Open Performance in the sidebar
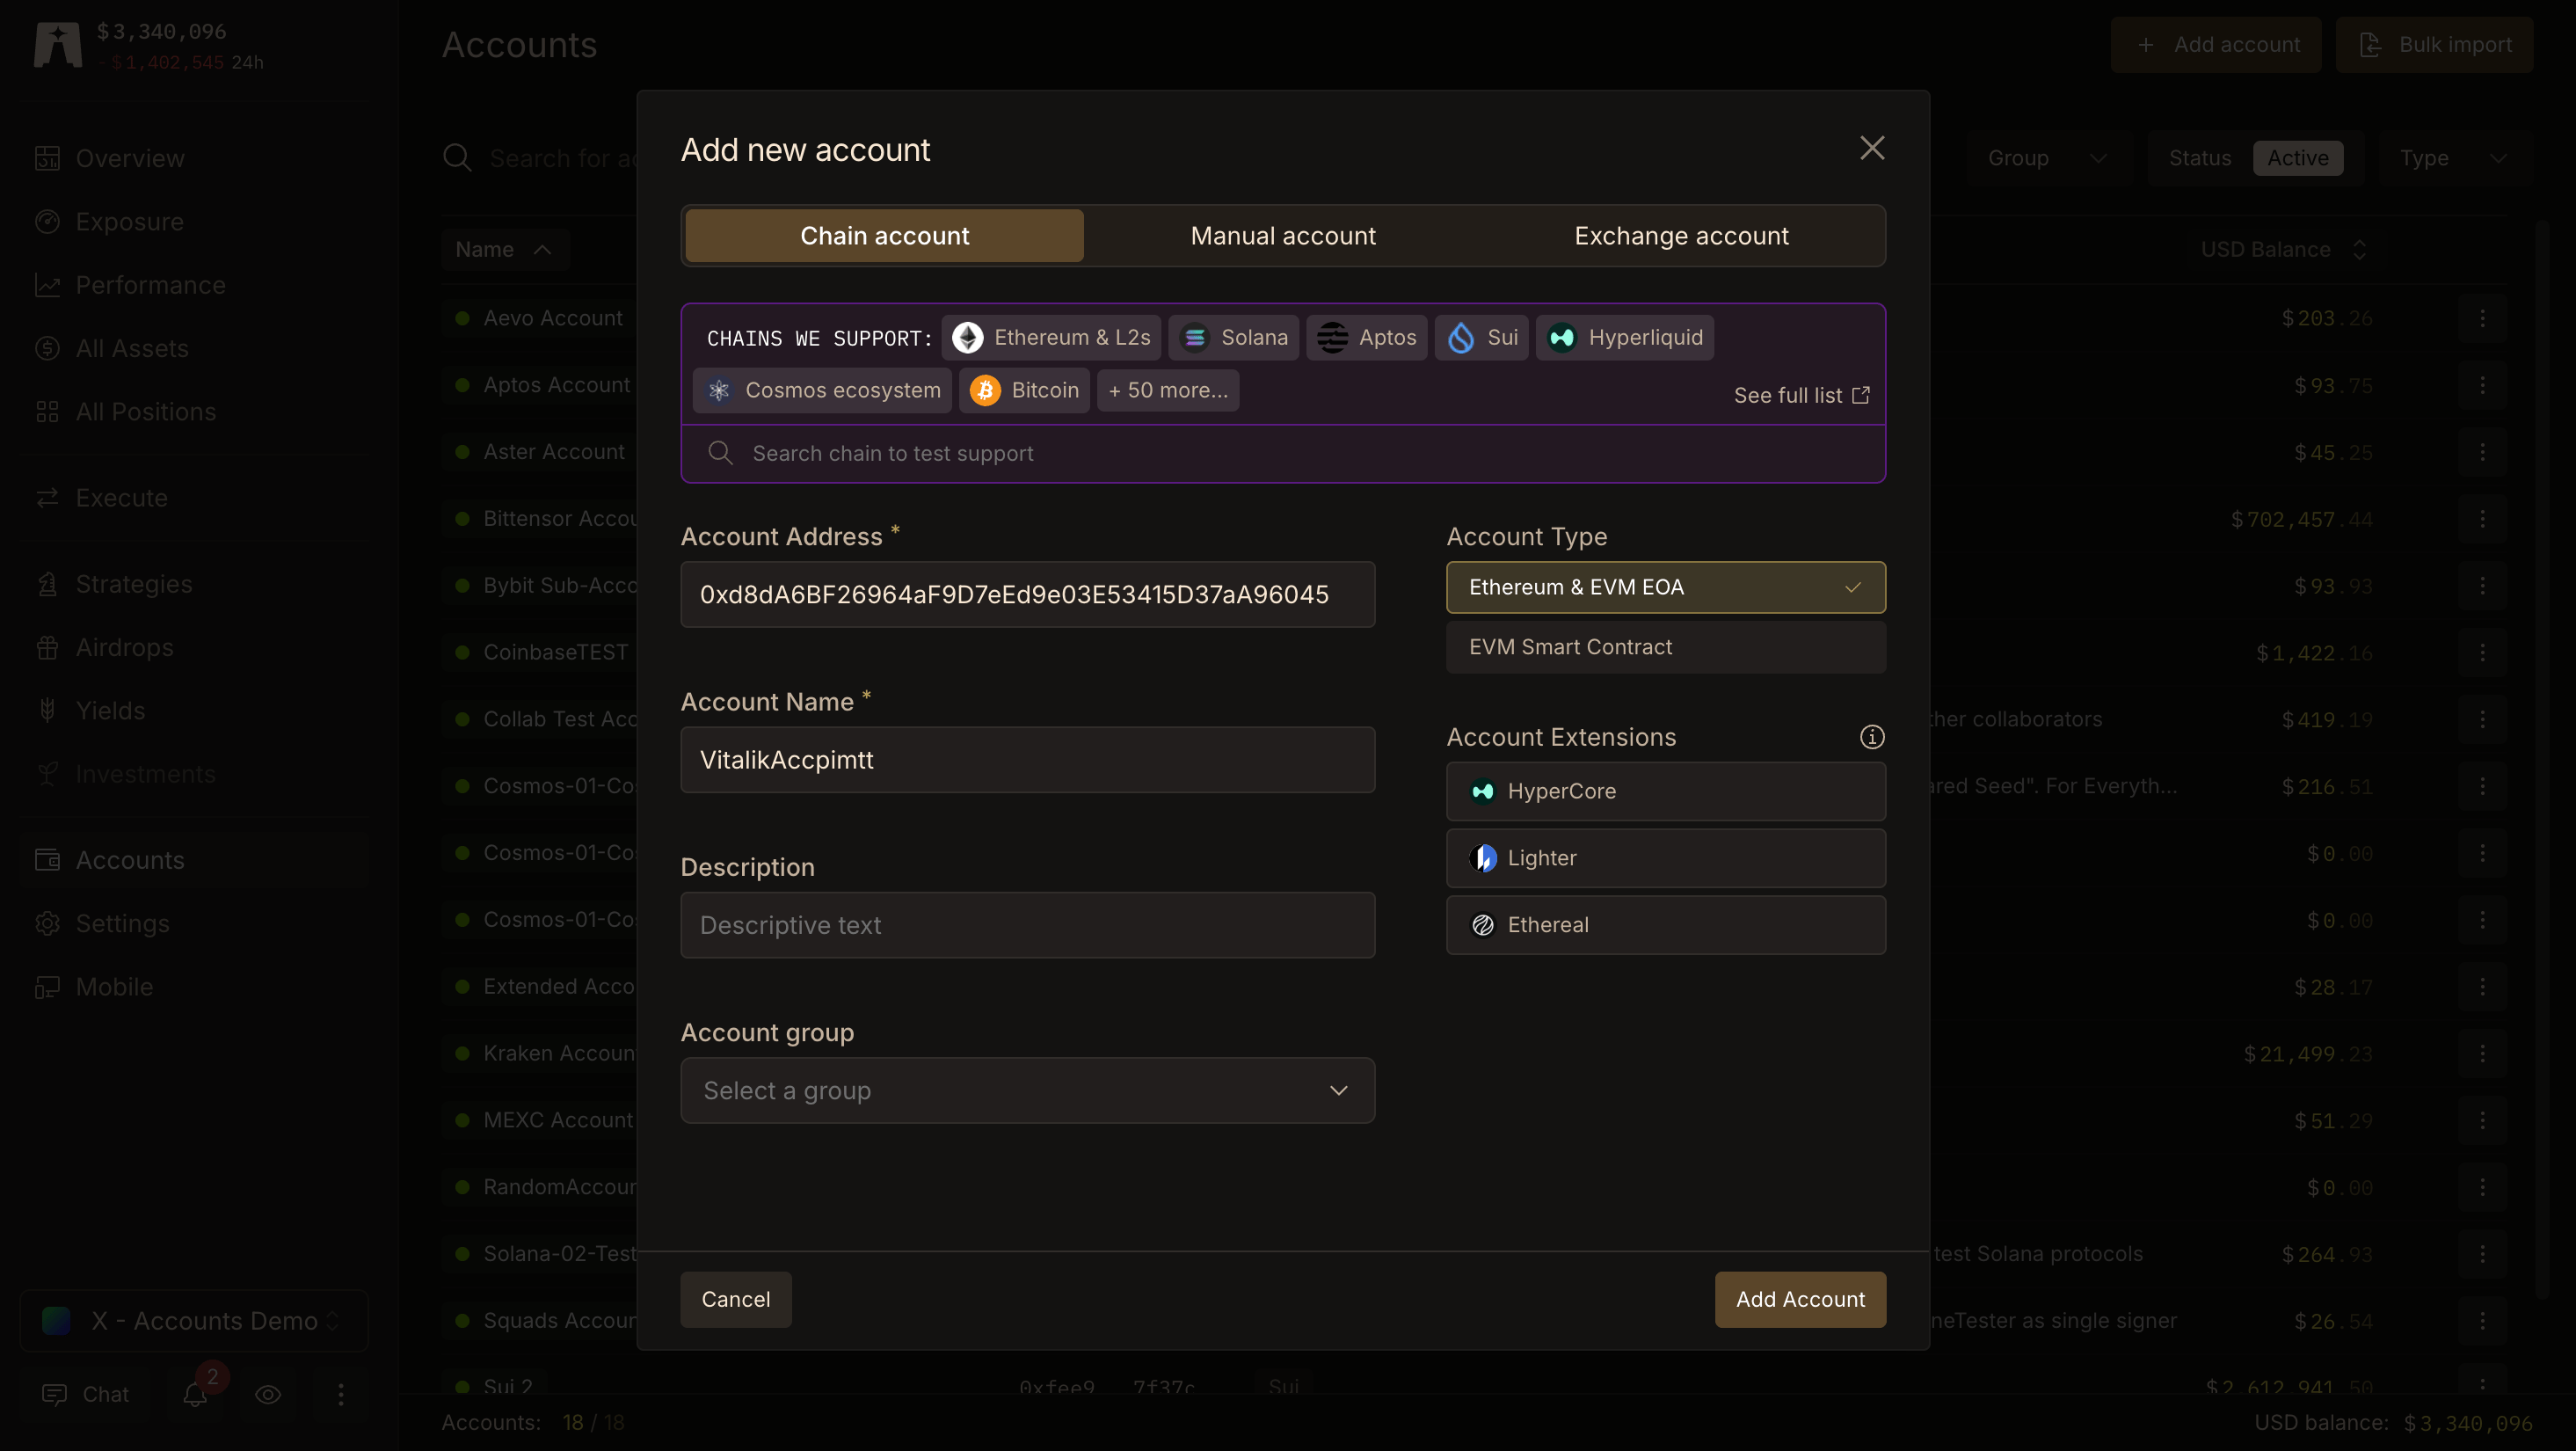The image size is (2576, 1451). click(x=194, y=285)
